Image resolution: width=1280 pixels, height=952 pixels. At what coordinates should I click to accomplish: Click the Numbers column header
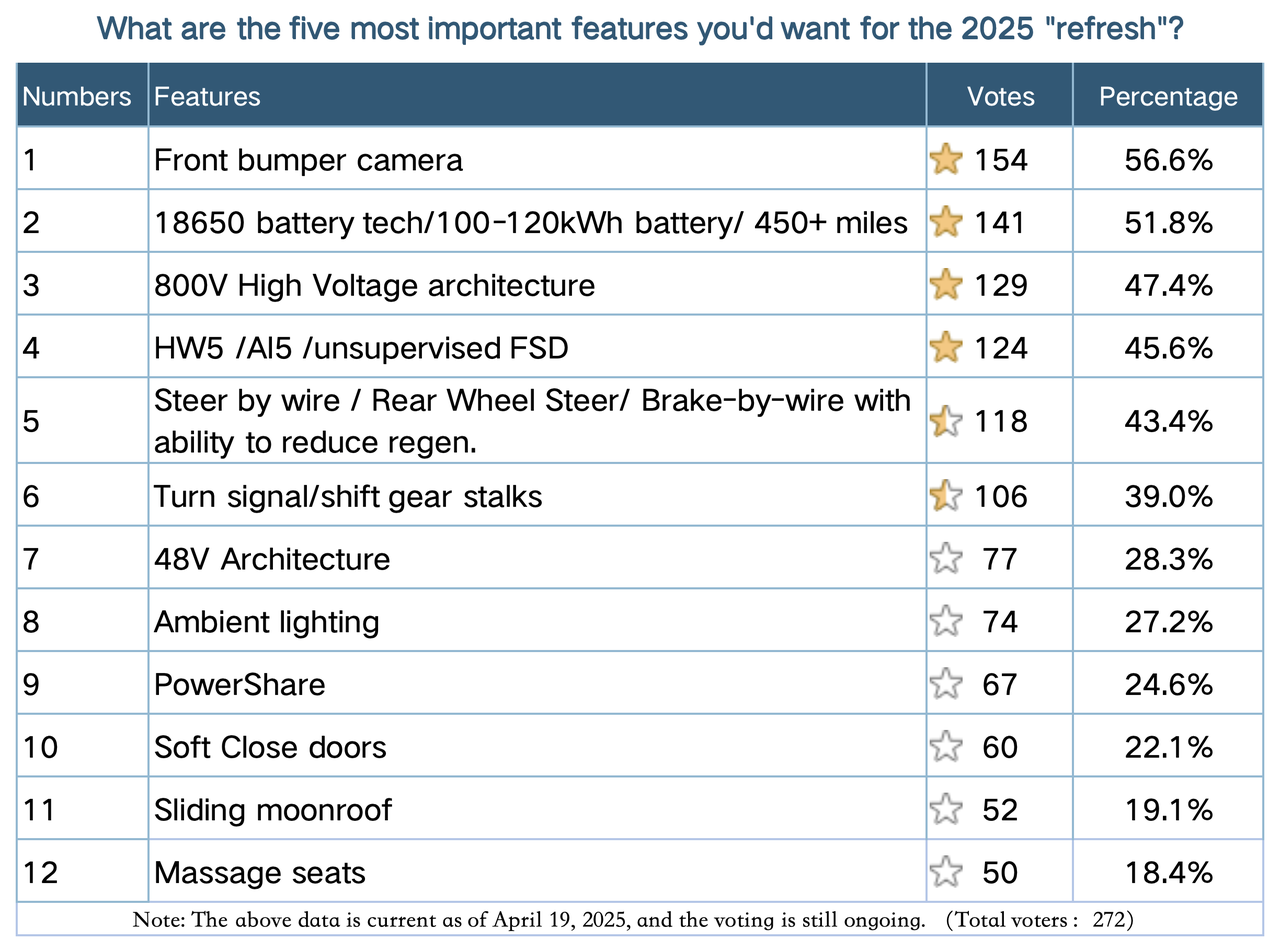tap(77, 96)
